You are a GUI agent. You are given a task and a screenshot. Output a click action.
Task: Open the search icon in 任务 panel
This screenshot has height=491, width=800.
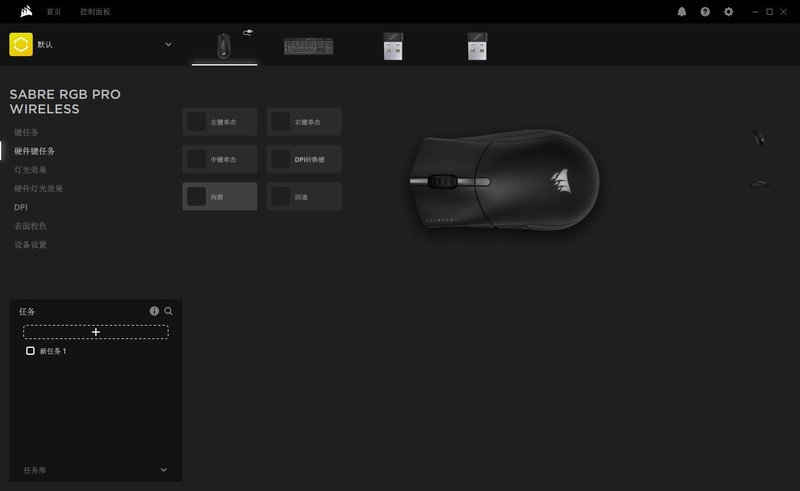tap(168, 311)
